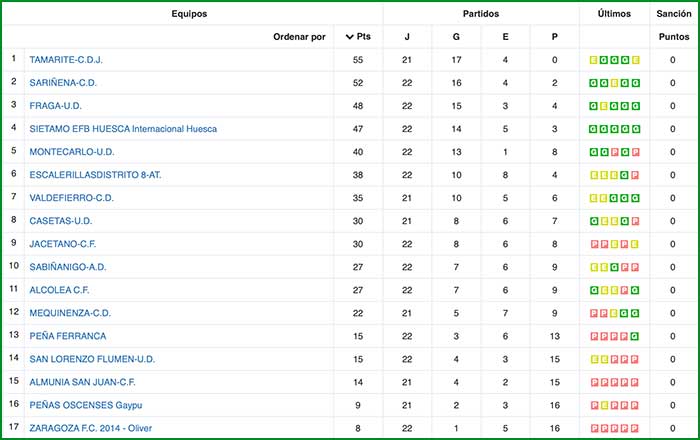Click first yellow result badge in Tamarite row
Image resolution: width=700 pixels, height=440 pixels.
[594, 60]
